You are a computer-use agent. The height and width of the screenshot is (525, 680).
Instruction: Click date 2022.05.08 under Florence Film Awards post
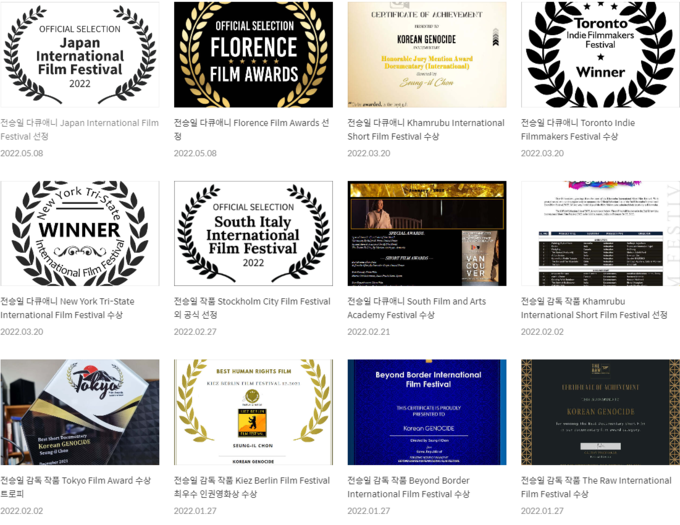coord(195,153)
